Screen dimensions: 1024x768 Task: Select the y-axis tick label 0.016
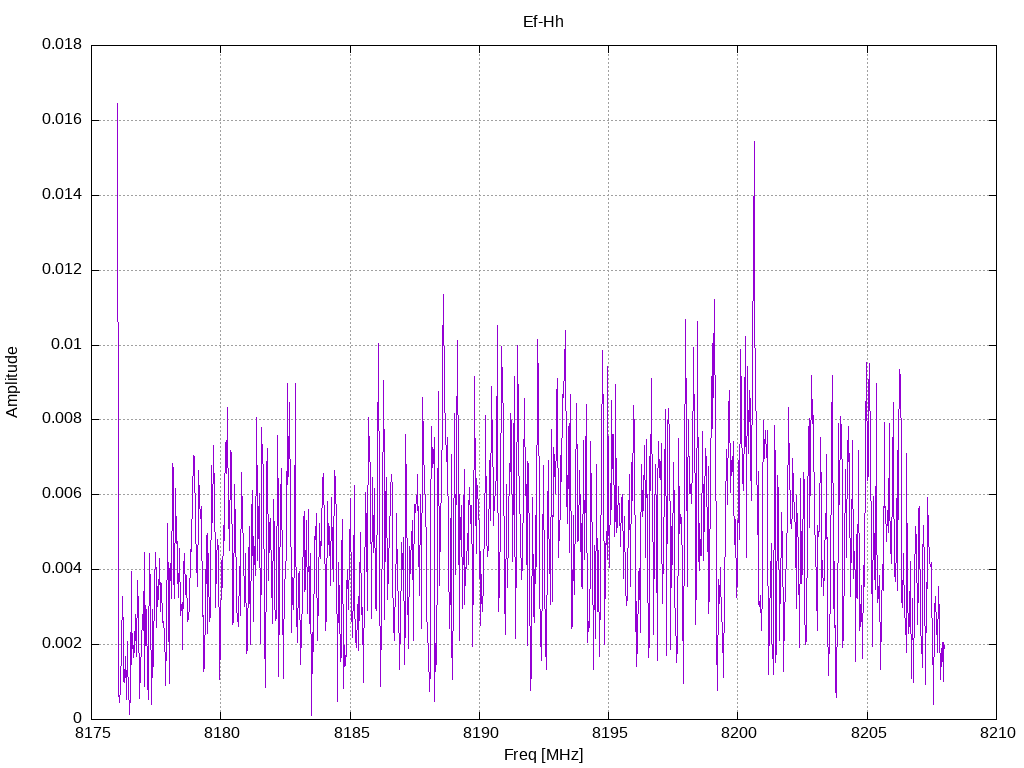click(62, 120)
